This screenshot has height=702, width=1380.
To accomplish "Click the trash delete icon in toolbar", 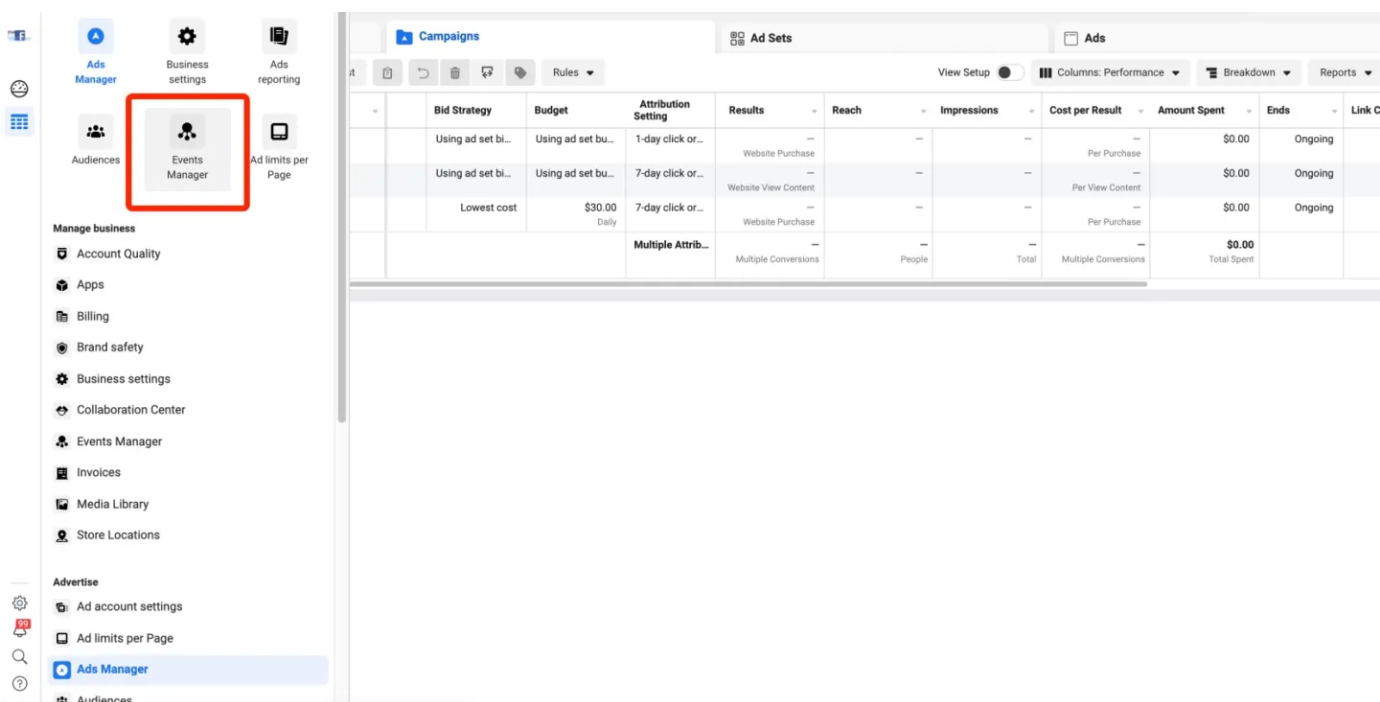I will click(x=455, y=73).
